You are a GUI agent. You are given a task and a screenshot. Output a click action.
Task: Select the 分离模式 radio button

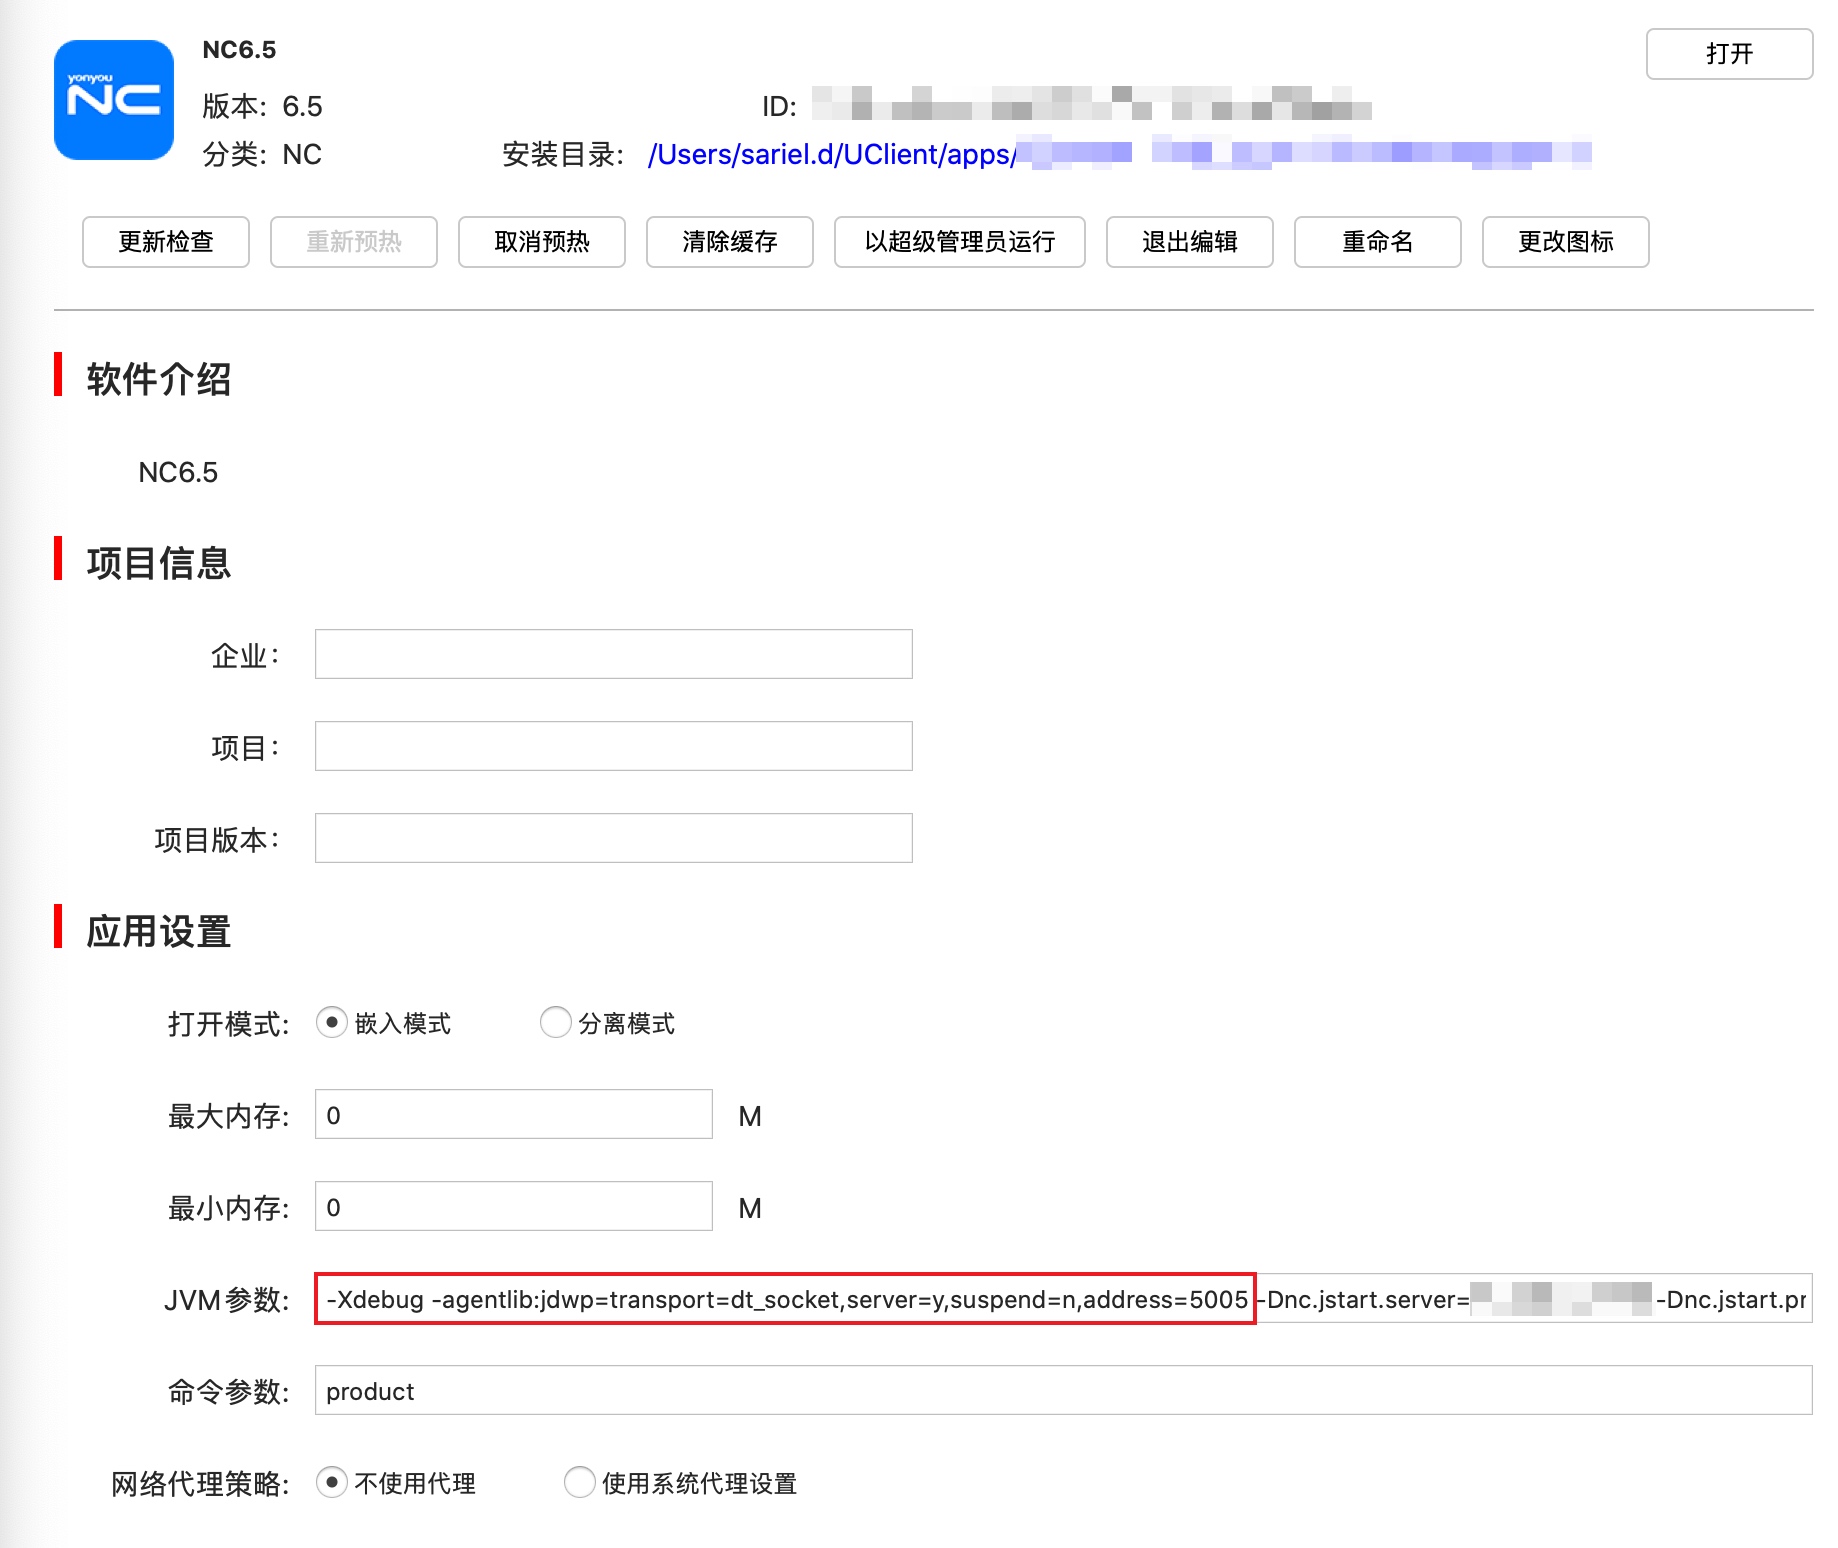(x=556, y=1022)
